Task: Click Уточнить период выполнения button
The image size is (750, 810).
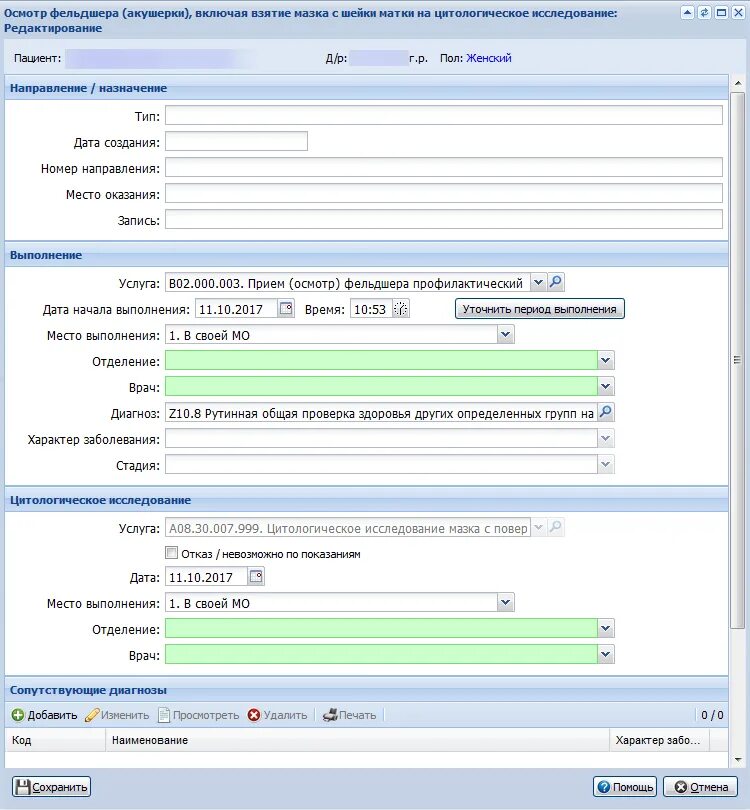Action: click(x=539, y=309)
